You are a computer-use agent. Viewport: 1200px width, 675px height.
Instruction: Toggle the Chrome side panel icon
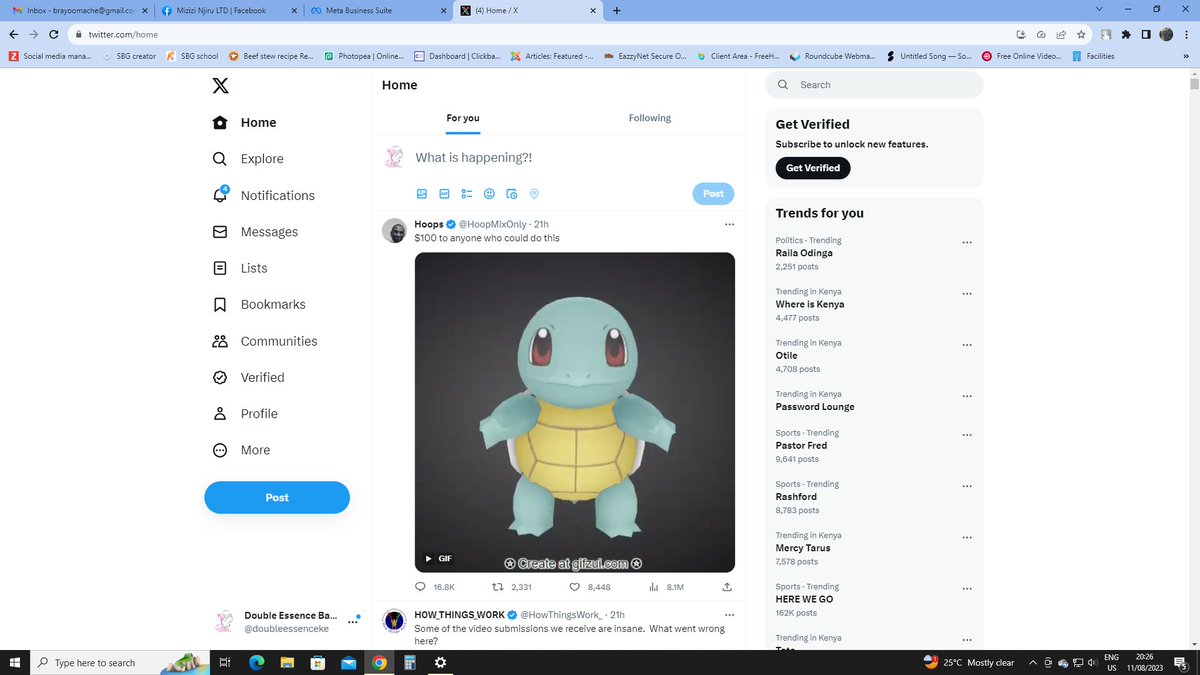1146,34
